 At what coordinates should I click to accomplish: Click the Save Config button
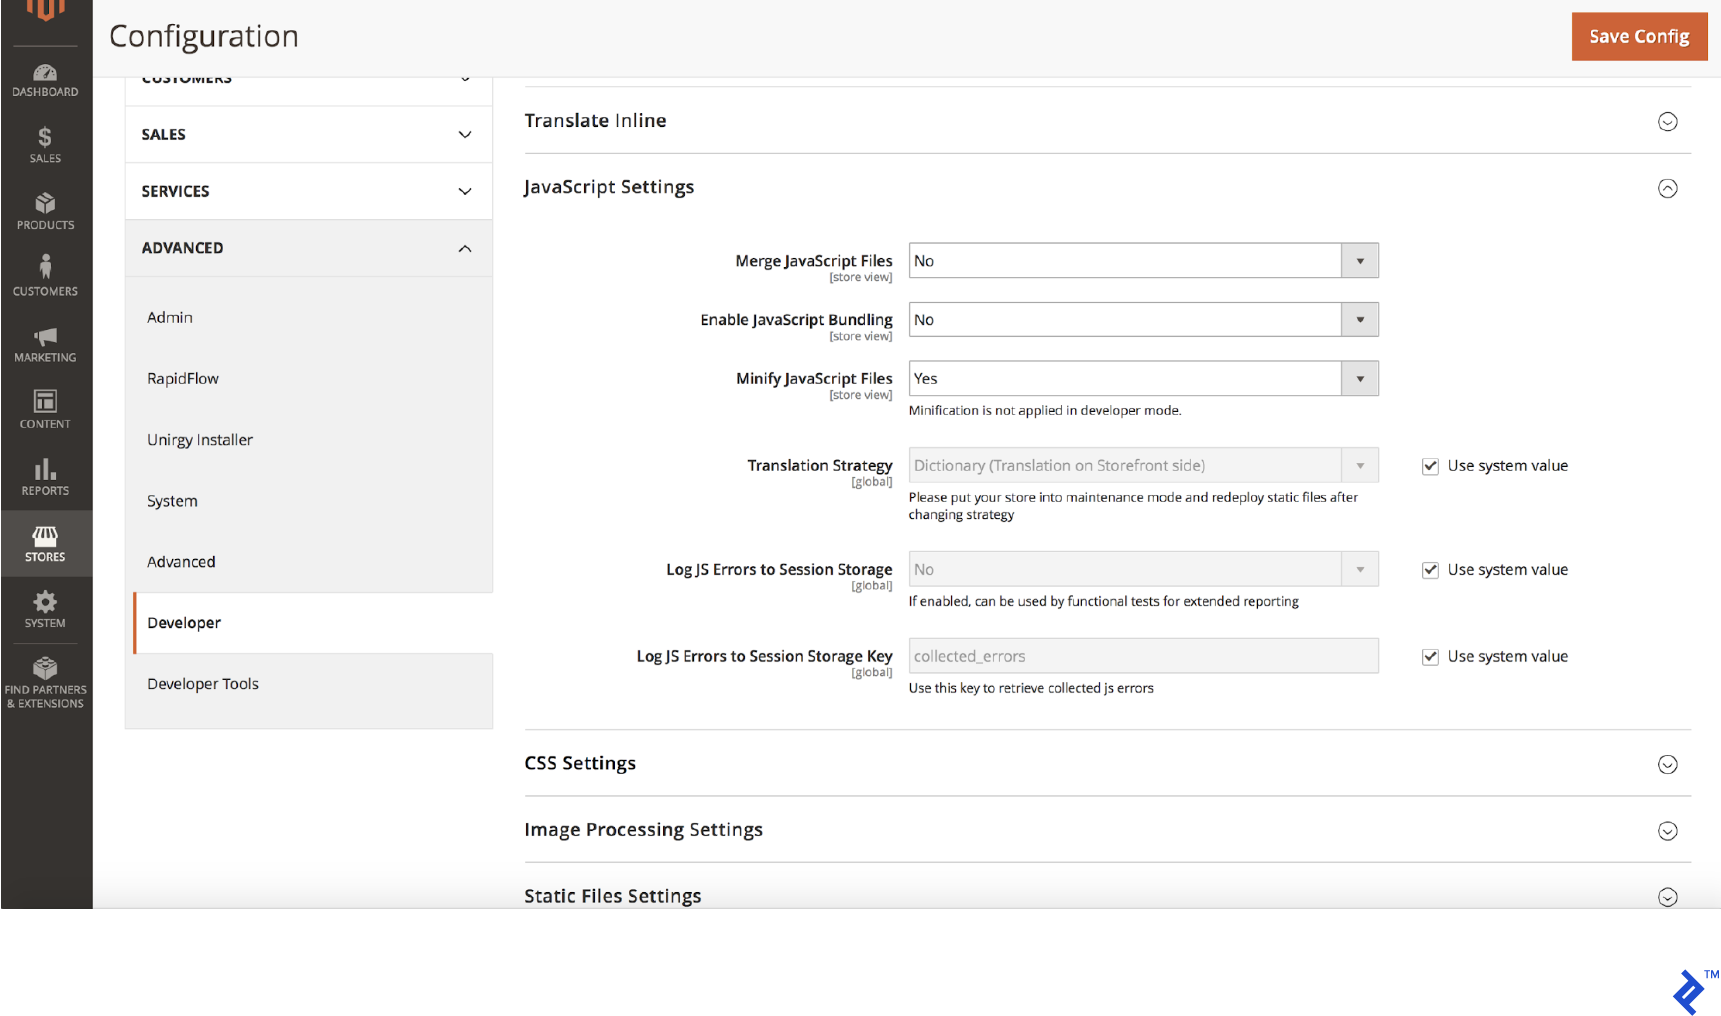click(x=1639, y=36)
